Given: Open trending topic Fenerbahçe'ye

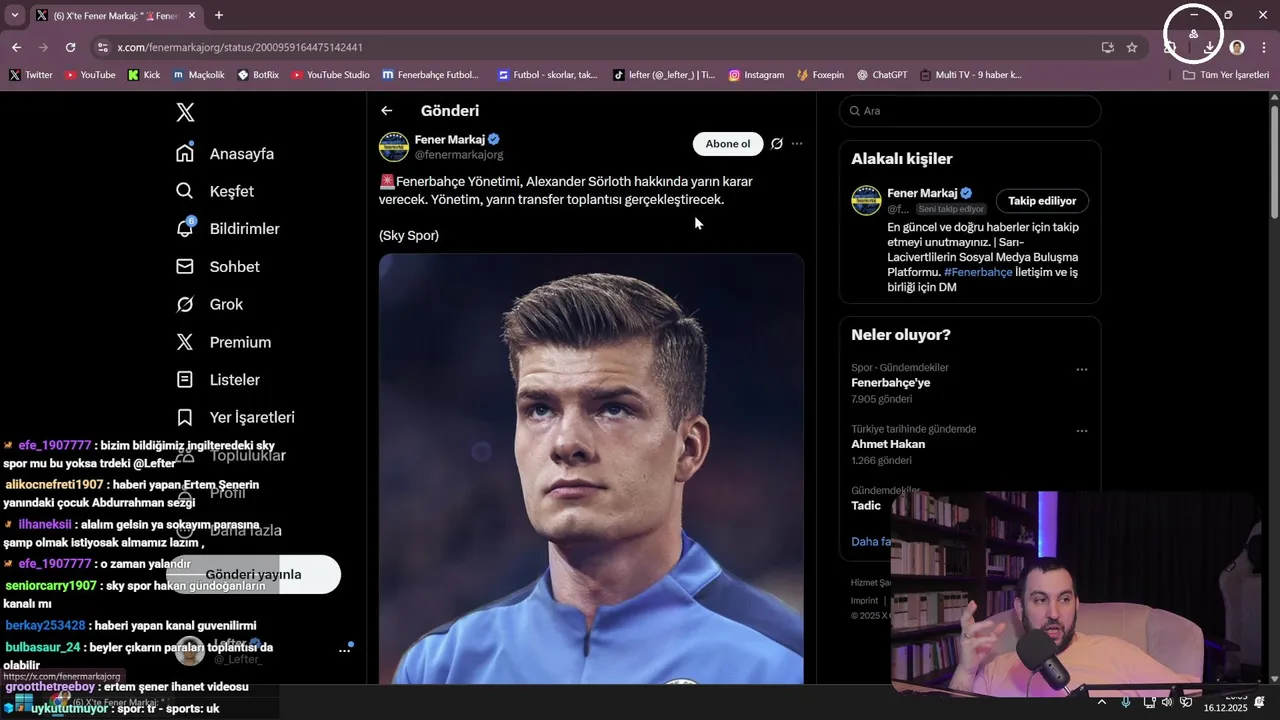Looking at the screenshot, I should (x=890, y=383).
